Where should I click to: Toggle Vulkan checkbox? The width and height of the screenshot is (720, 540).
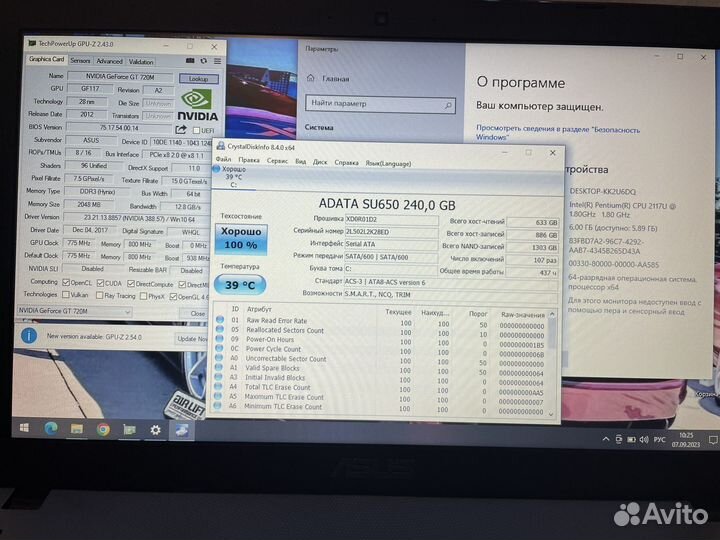tap(66, 294)
